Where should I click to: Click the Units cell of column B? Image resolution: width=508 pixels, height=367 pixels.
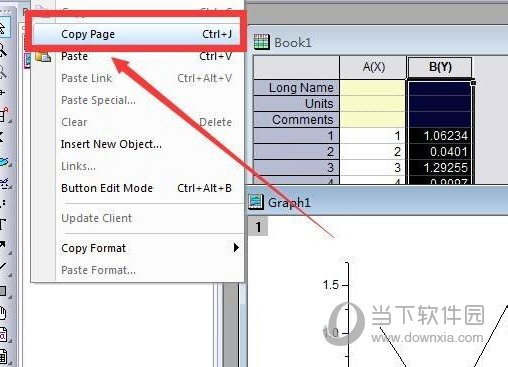[440, 104]
